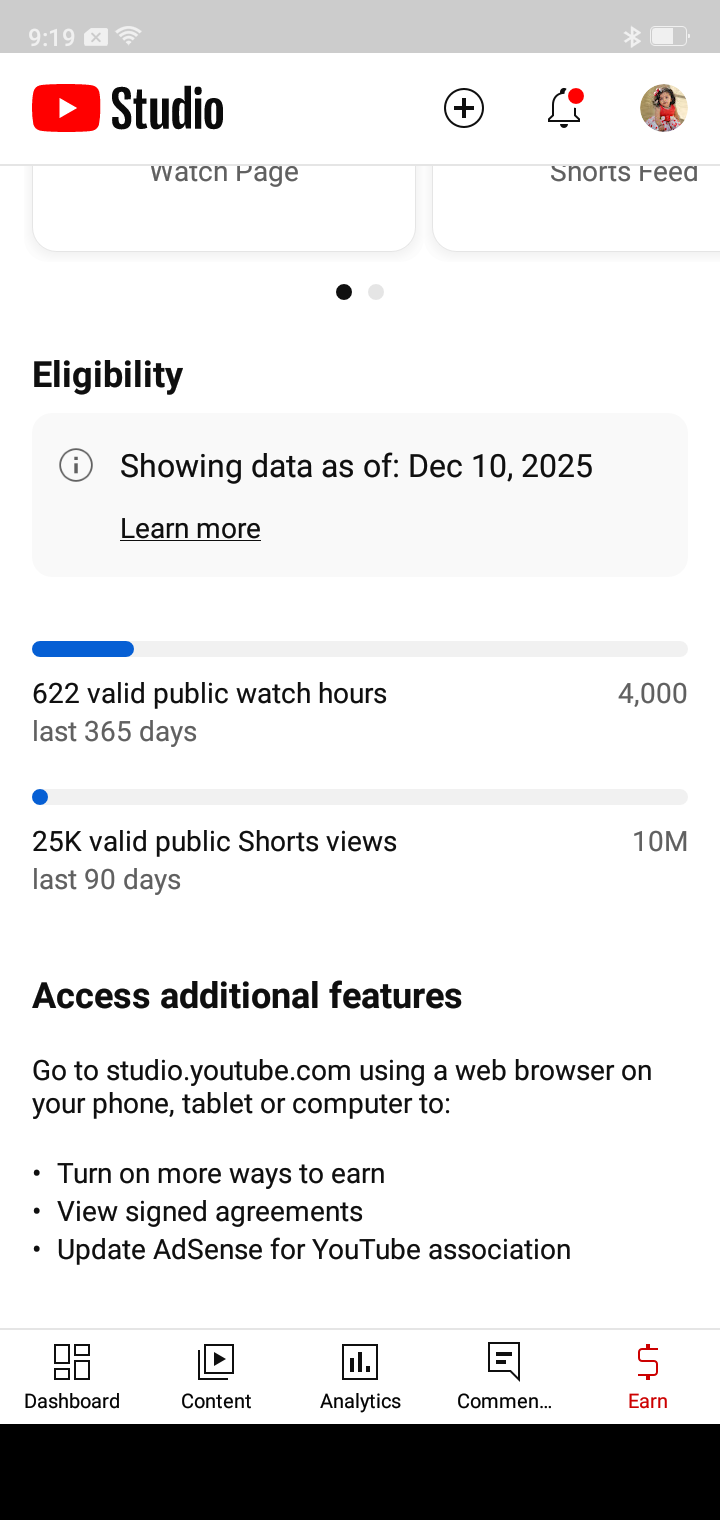Open the account profile picture
Screen dimensions: 720x1520
(664, 108)
